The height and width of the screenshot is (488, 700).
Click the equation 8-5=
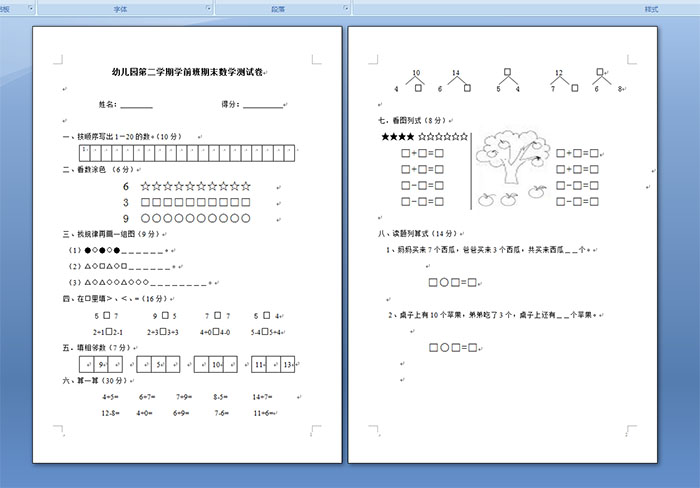[221, 396]
